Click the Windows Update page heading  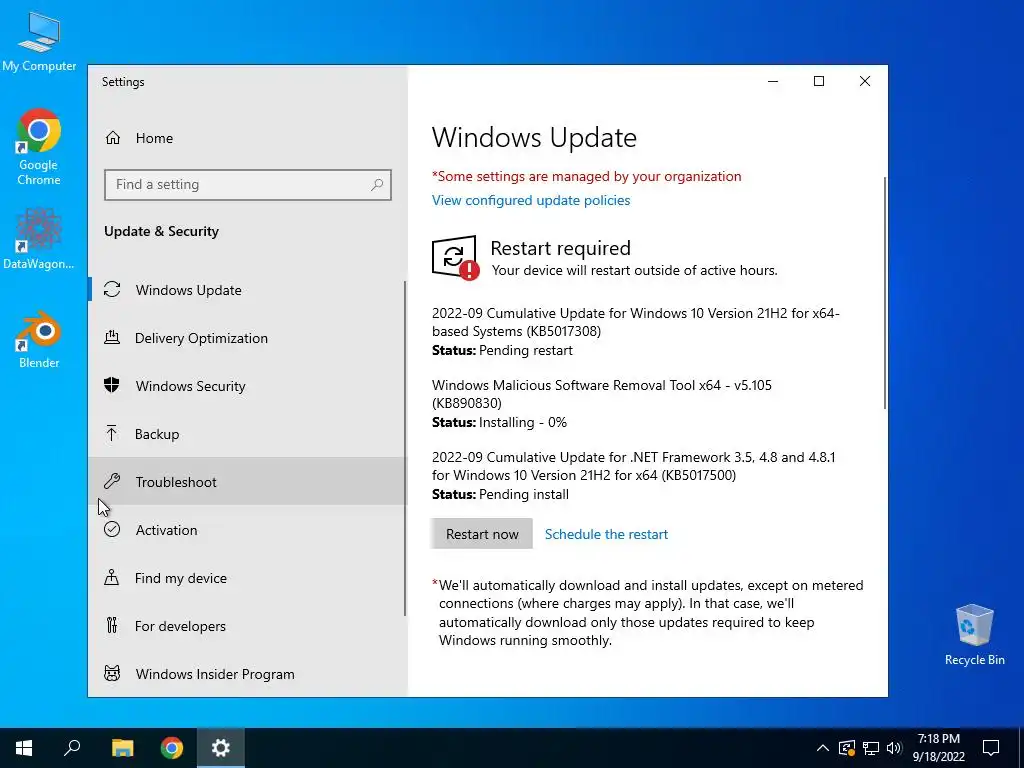coord(534,137)
